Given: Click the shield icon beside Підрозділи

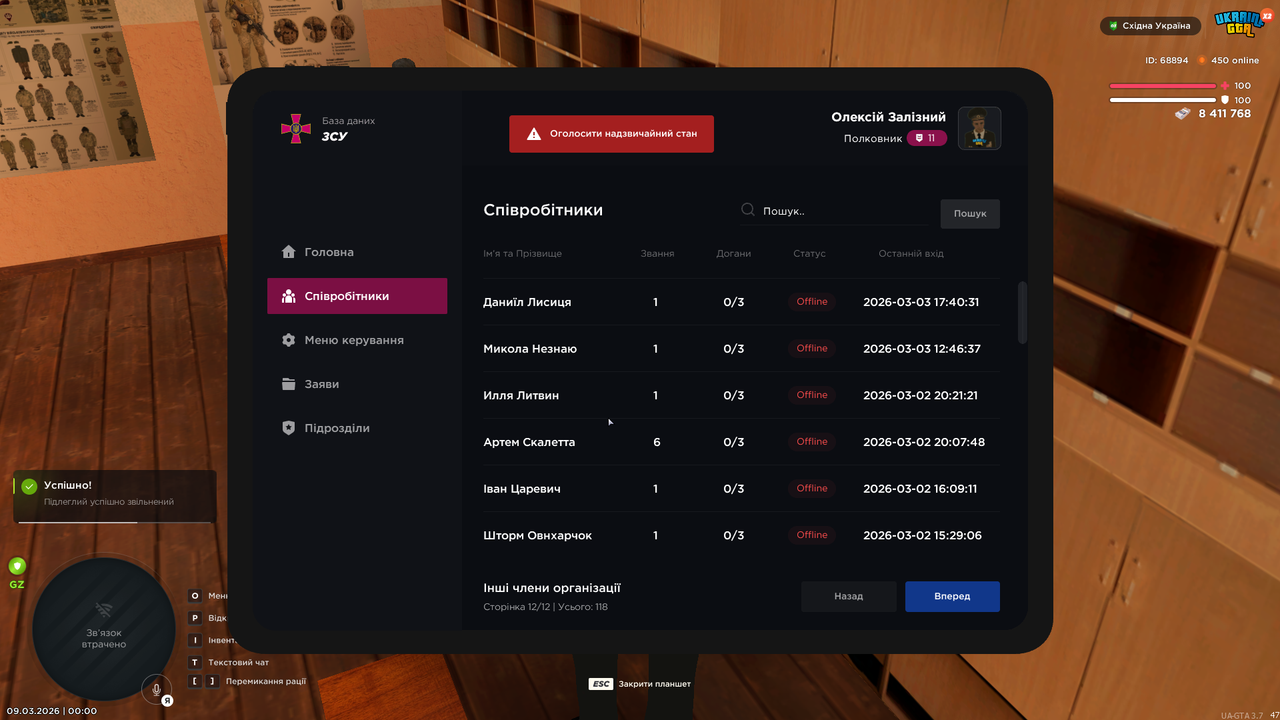Looking at the screenshot, I should (289, 428).
